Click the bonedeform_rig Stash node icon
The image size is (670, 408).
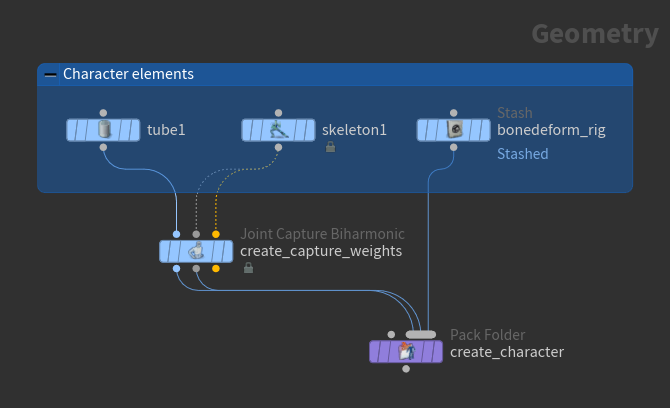pos(454,129)
